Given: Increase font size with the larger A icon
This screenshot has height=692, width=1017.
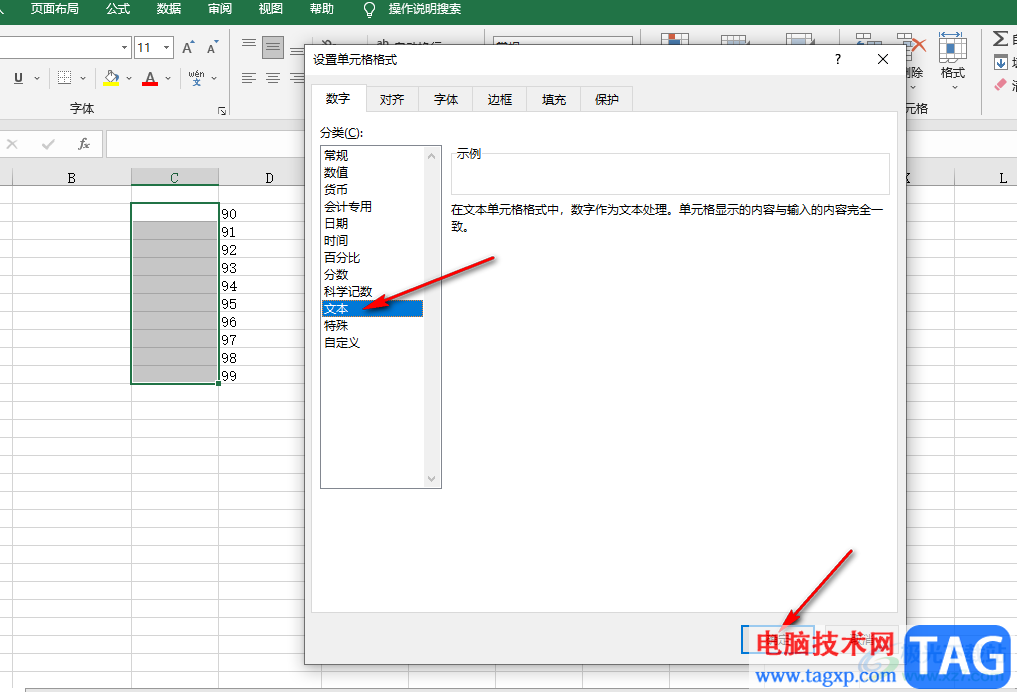Looking at the screenshot, I should pos(188,48).
